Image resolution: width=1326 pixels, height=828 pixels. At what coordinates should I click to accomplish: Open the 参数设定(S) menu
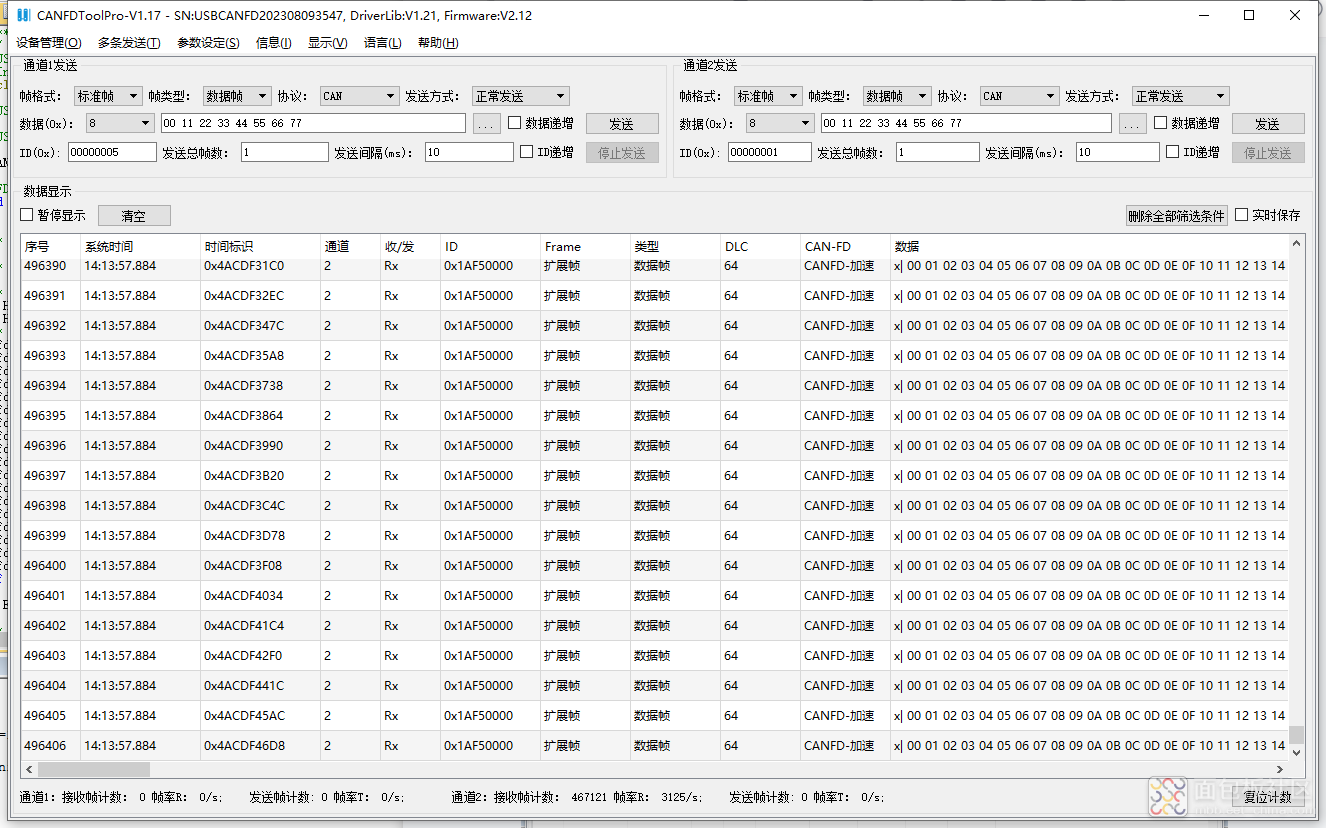[x=208, y=43]
